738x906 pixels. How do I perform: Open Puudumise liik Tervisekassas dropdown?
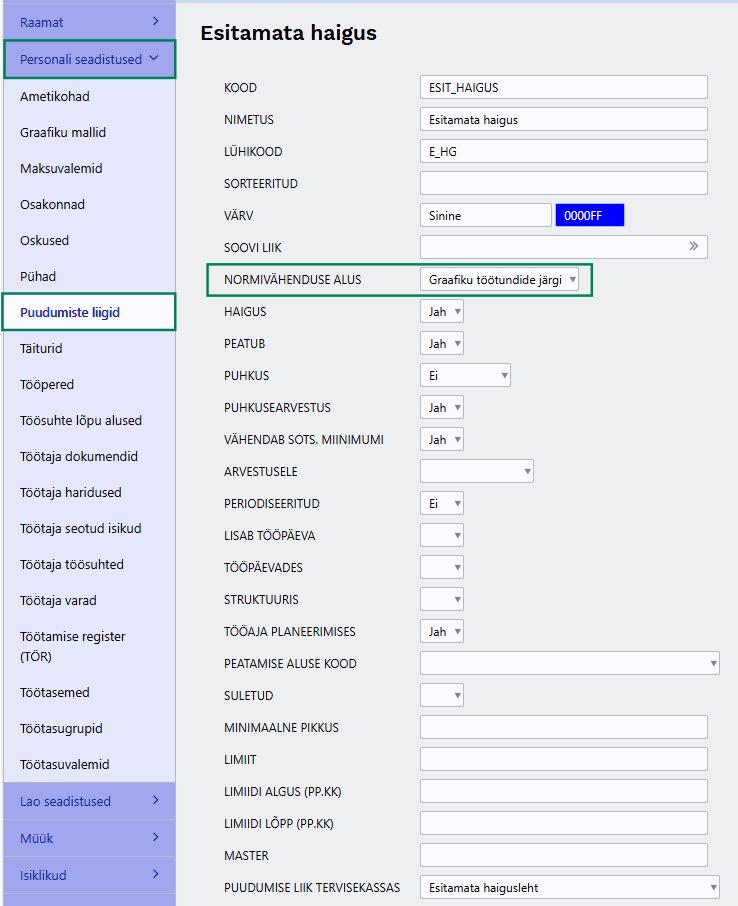tap(569, 887)
